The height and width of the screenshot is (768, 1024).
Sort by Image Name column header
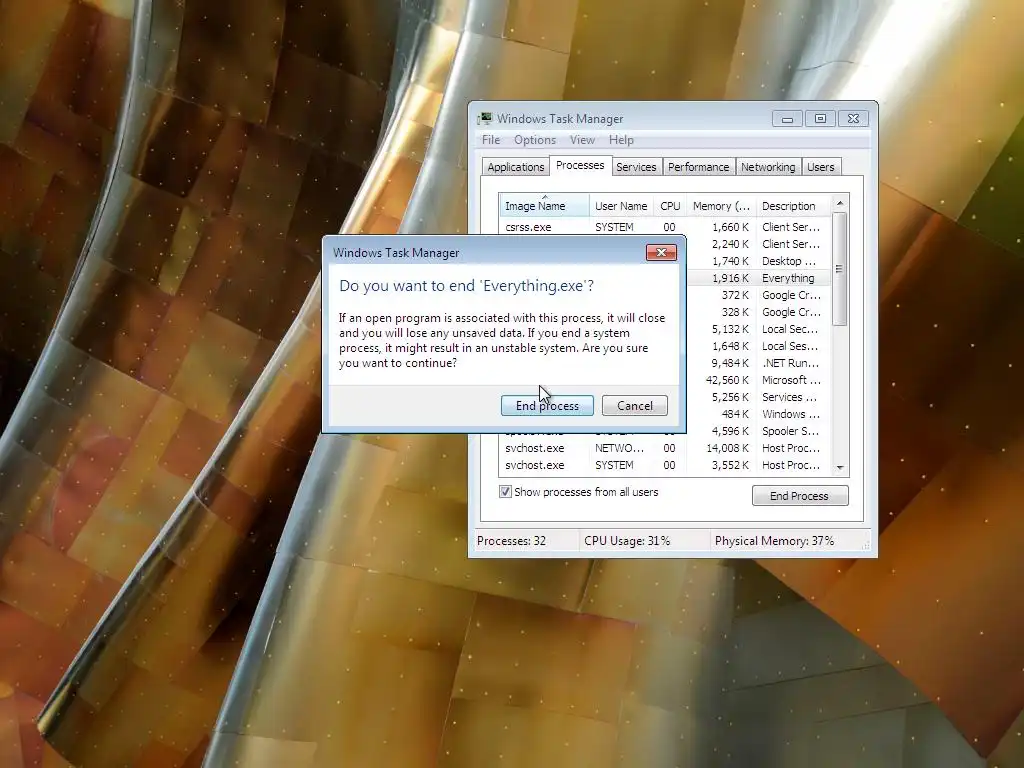[544, 206]
